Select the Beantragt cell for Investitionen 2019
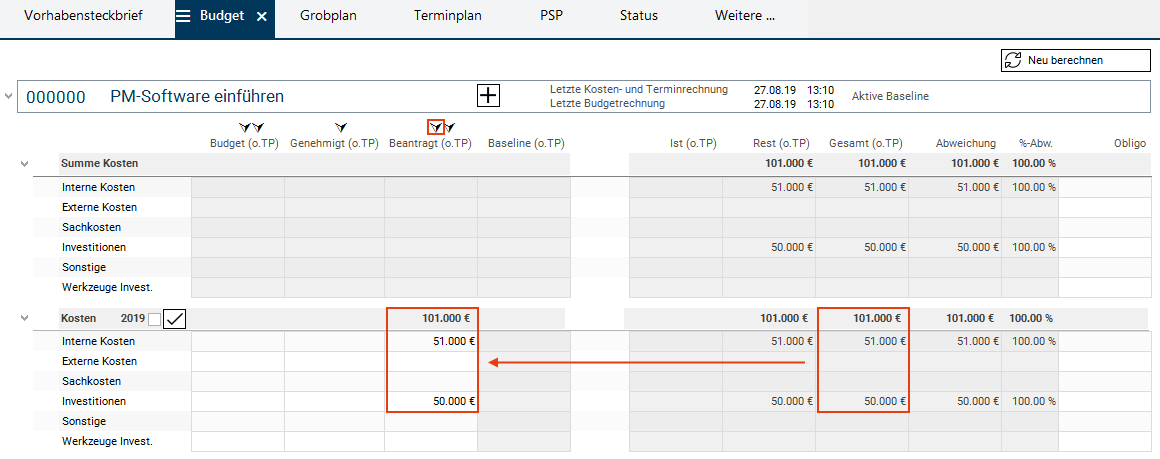1160x459 pixels. (431, 401)
